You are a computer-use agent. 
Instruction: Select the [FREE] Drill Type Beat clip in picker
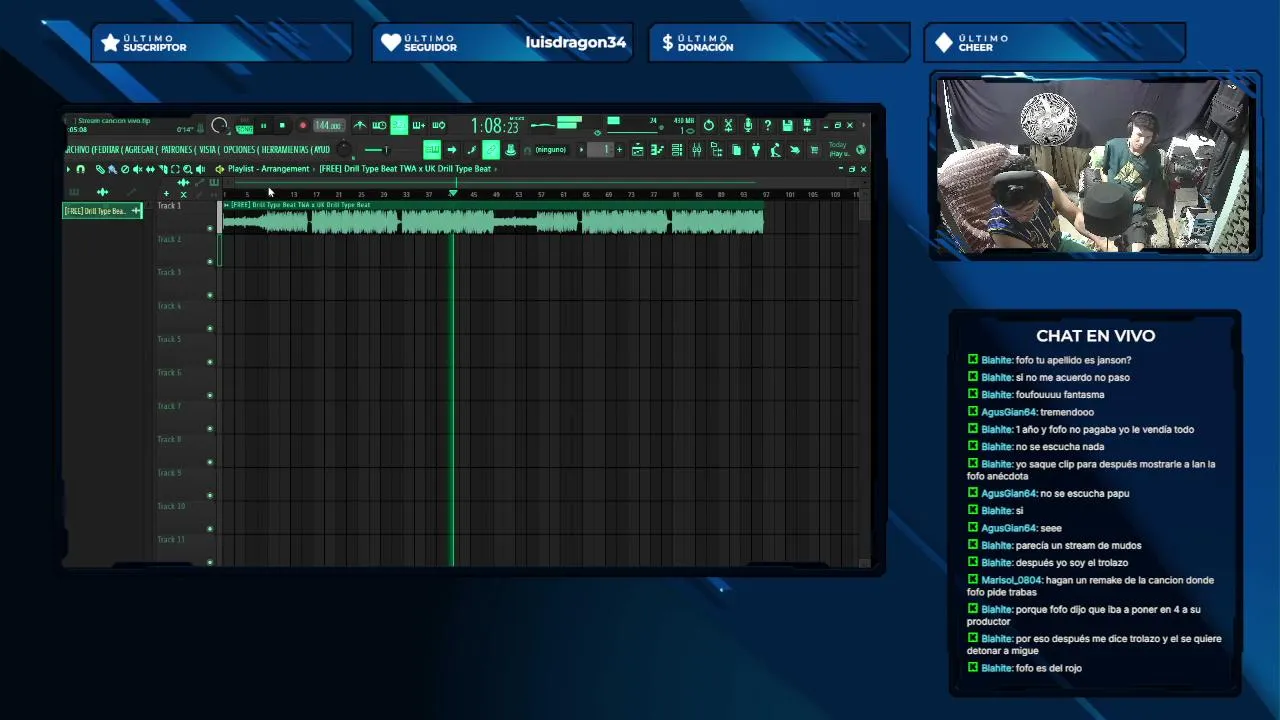[x=102, y=211]
